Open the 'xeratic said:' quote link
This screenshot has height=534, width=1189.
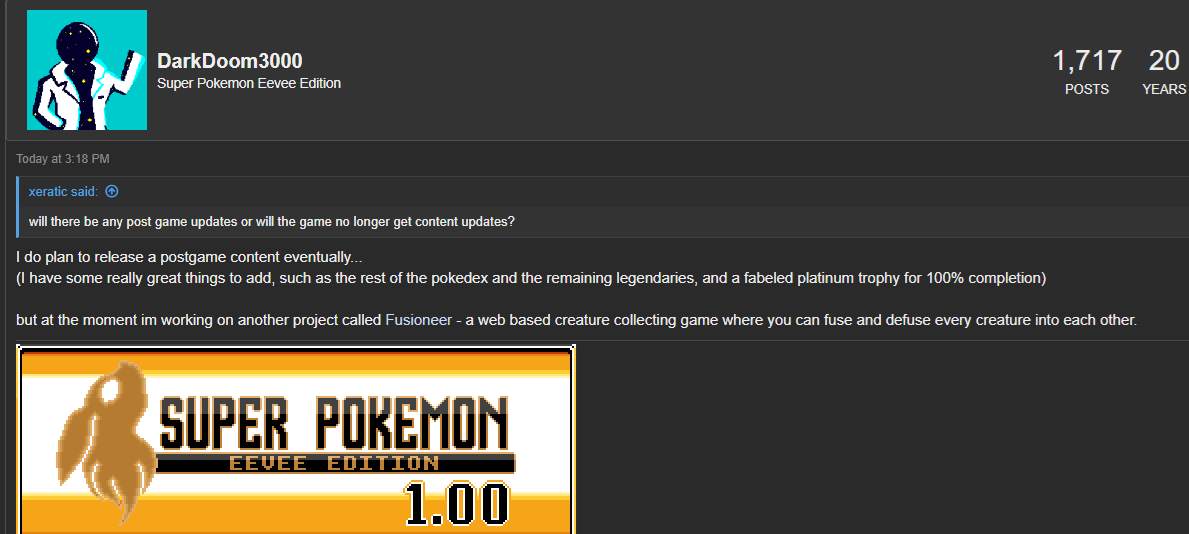point(63,192)
